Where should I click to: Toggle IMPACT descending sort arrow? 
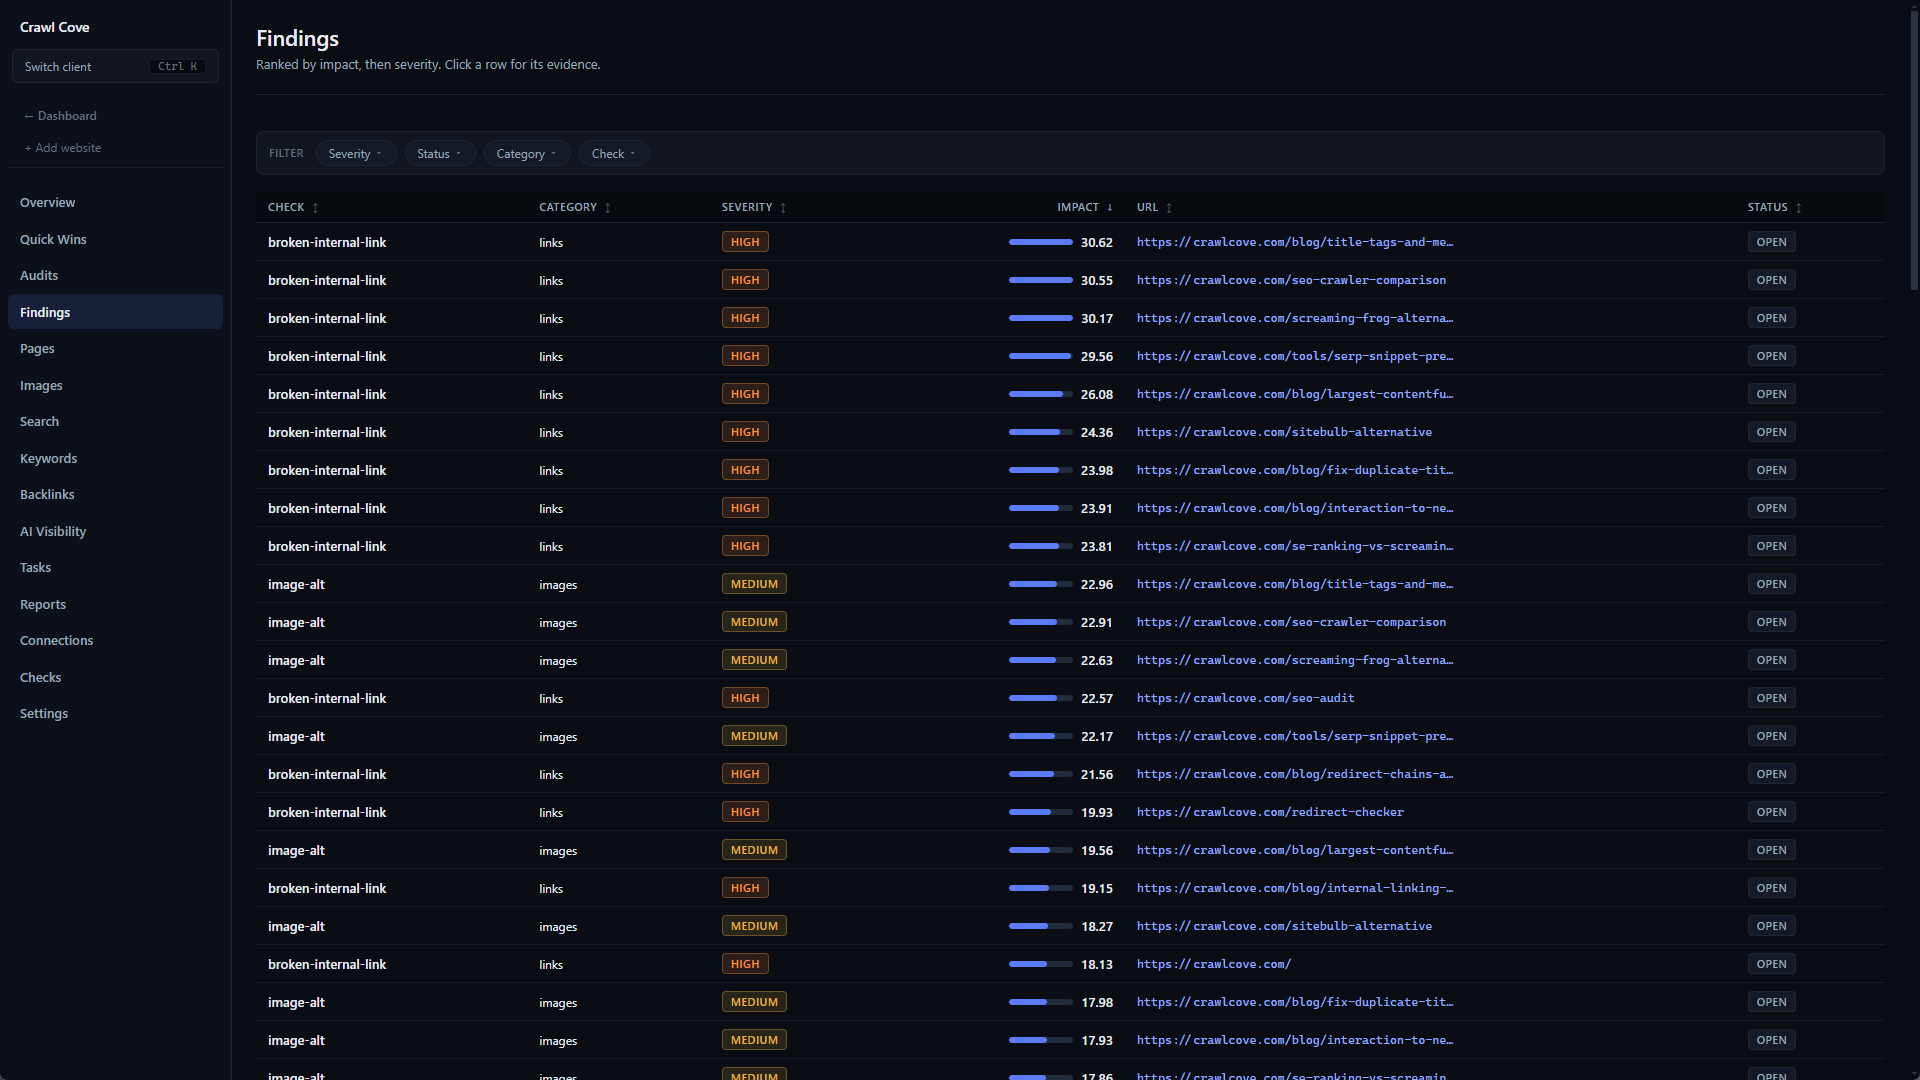click(x=1110, y=208)
